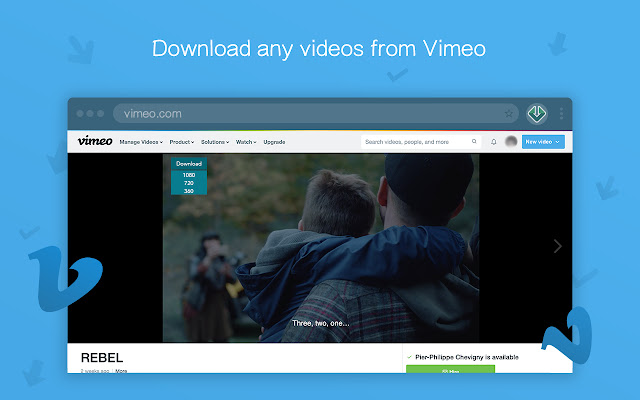The image size is (640, 400).
Task: Click the search magnifier icon
Action: pyautogui.click(x=474, y=142)
